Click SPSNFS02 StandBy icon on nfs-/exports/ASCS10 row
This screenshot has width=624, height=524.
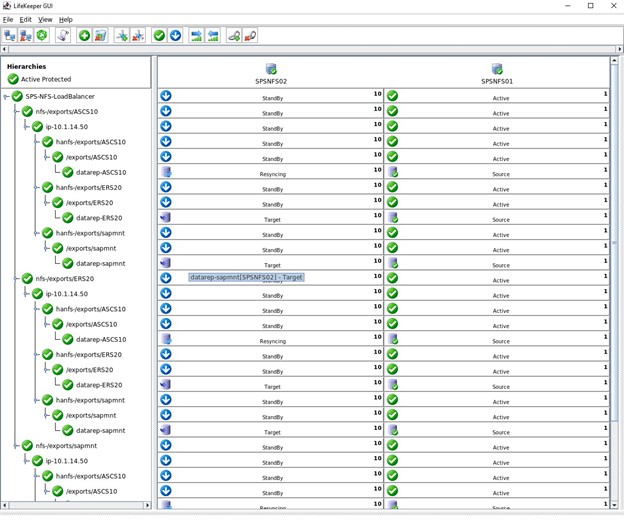[x=166, y=111]
